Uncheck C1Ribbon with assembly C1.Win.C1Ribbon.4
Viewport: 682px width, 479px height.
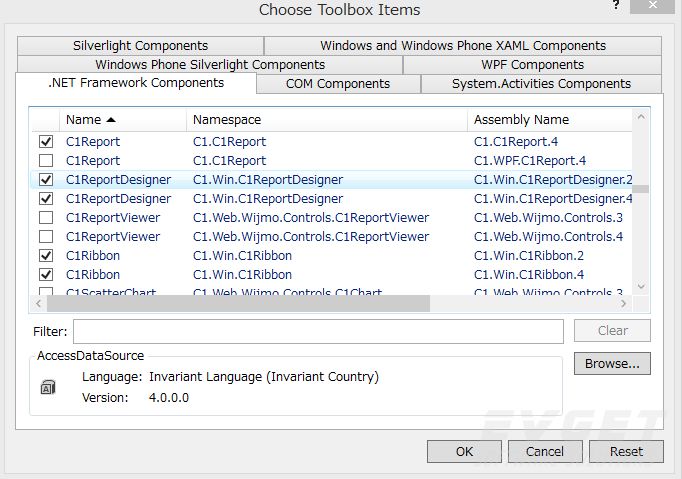(46, 275)
